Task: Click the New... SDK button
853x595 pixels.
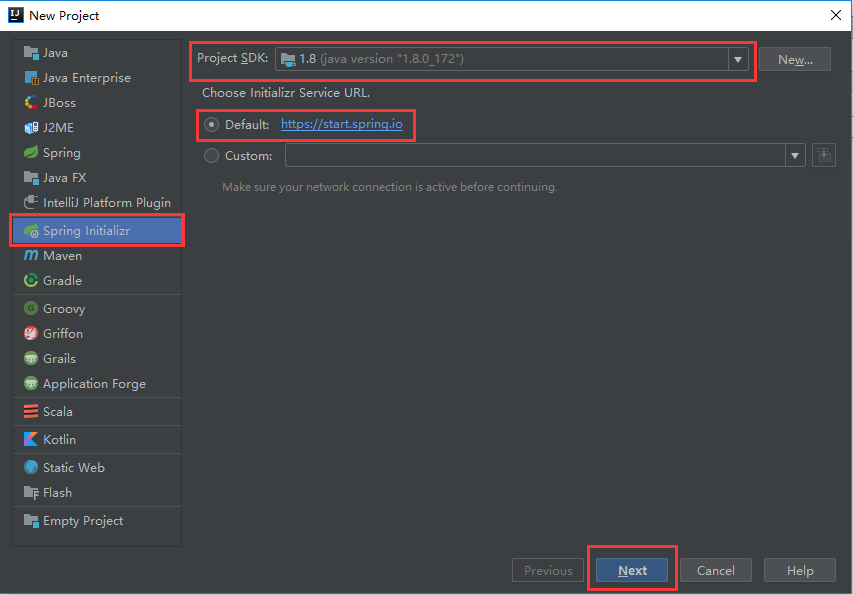Action: tap(795, 59)
